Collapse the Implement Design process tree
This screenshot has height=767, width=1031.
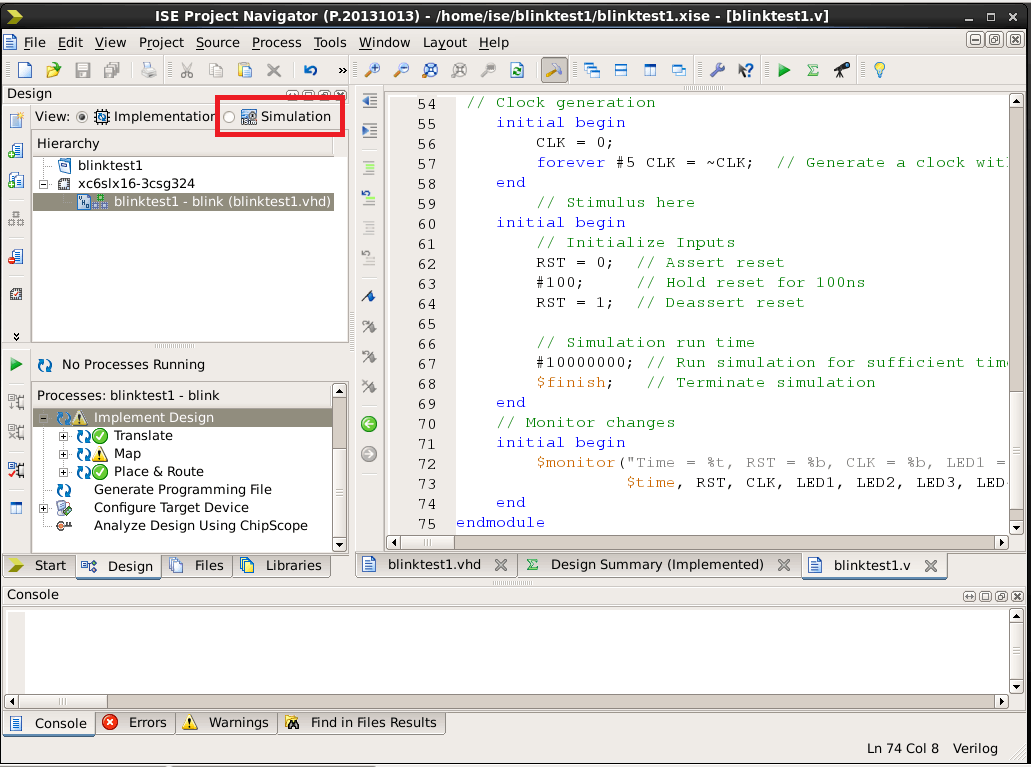(44, 418)
